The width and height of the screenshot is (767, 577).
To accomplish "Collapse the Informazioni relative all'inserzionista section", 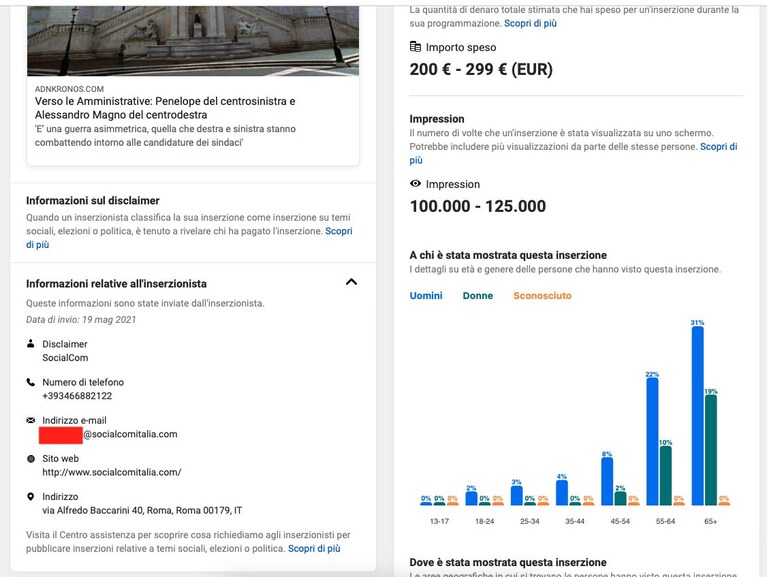I will point(351,282).
